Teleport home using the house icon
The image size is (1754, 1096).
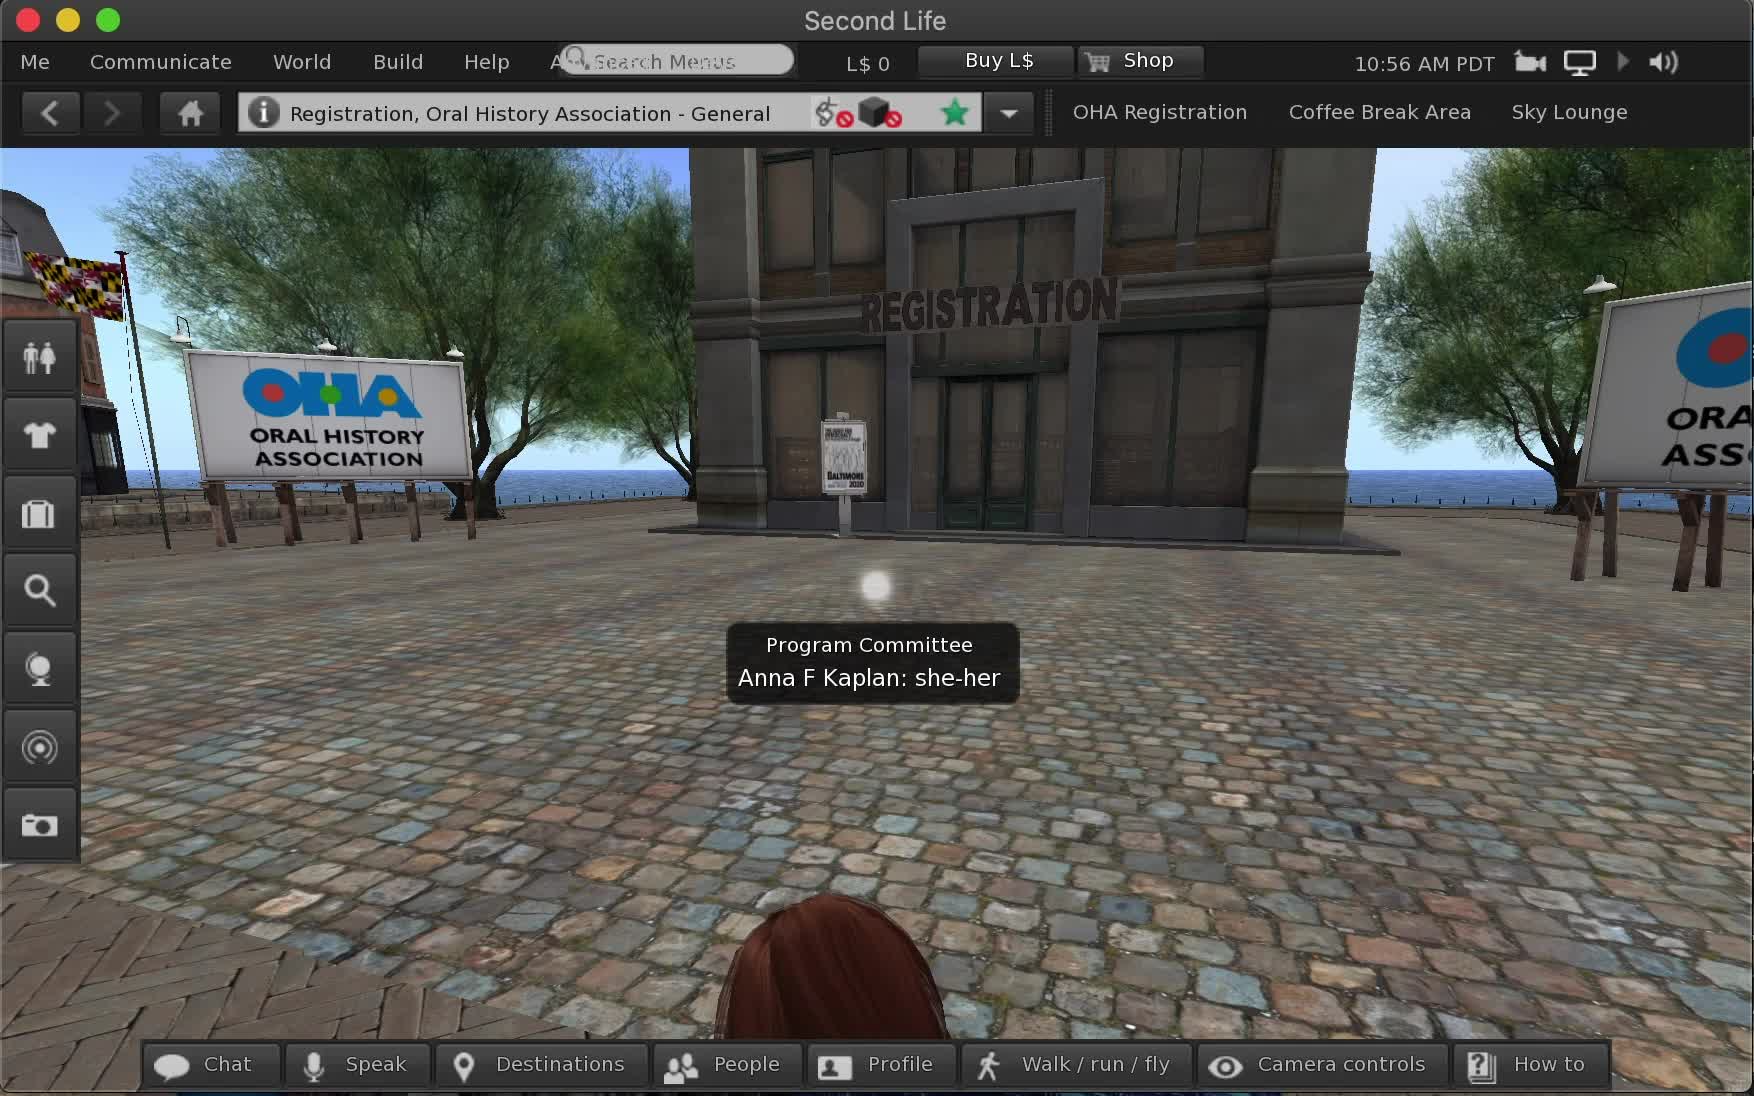click(x=190, y=113)
